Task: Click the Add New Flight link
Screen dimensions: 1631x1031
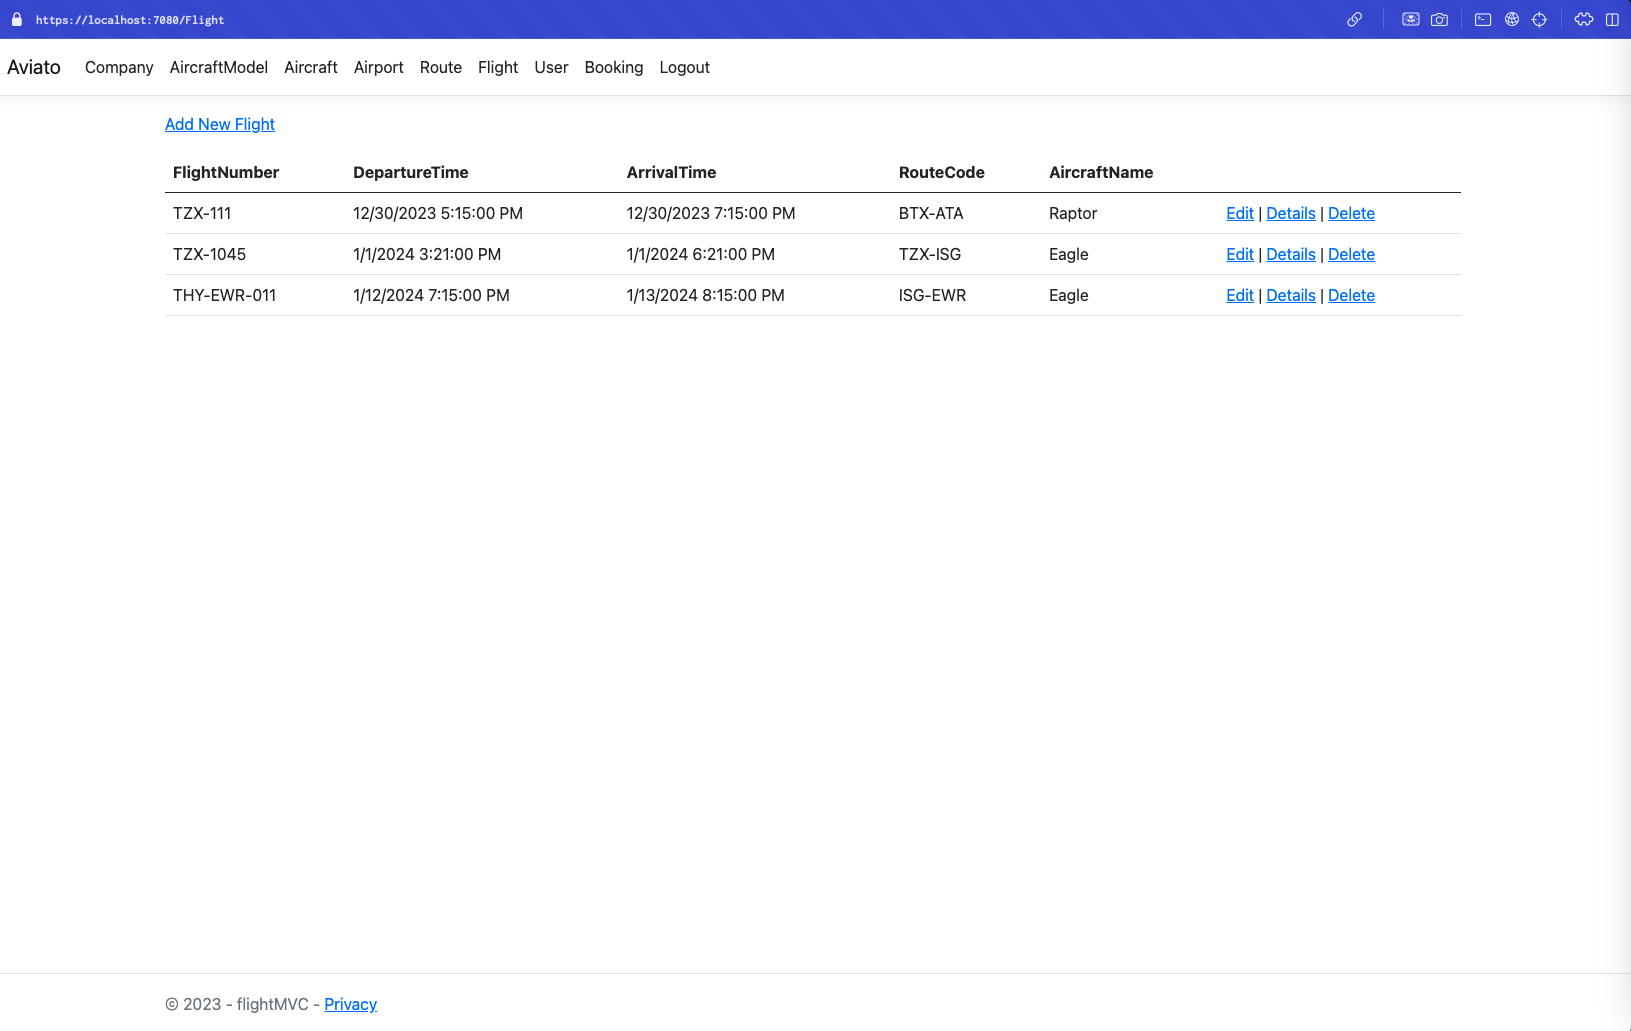Action: click(220, 124)
